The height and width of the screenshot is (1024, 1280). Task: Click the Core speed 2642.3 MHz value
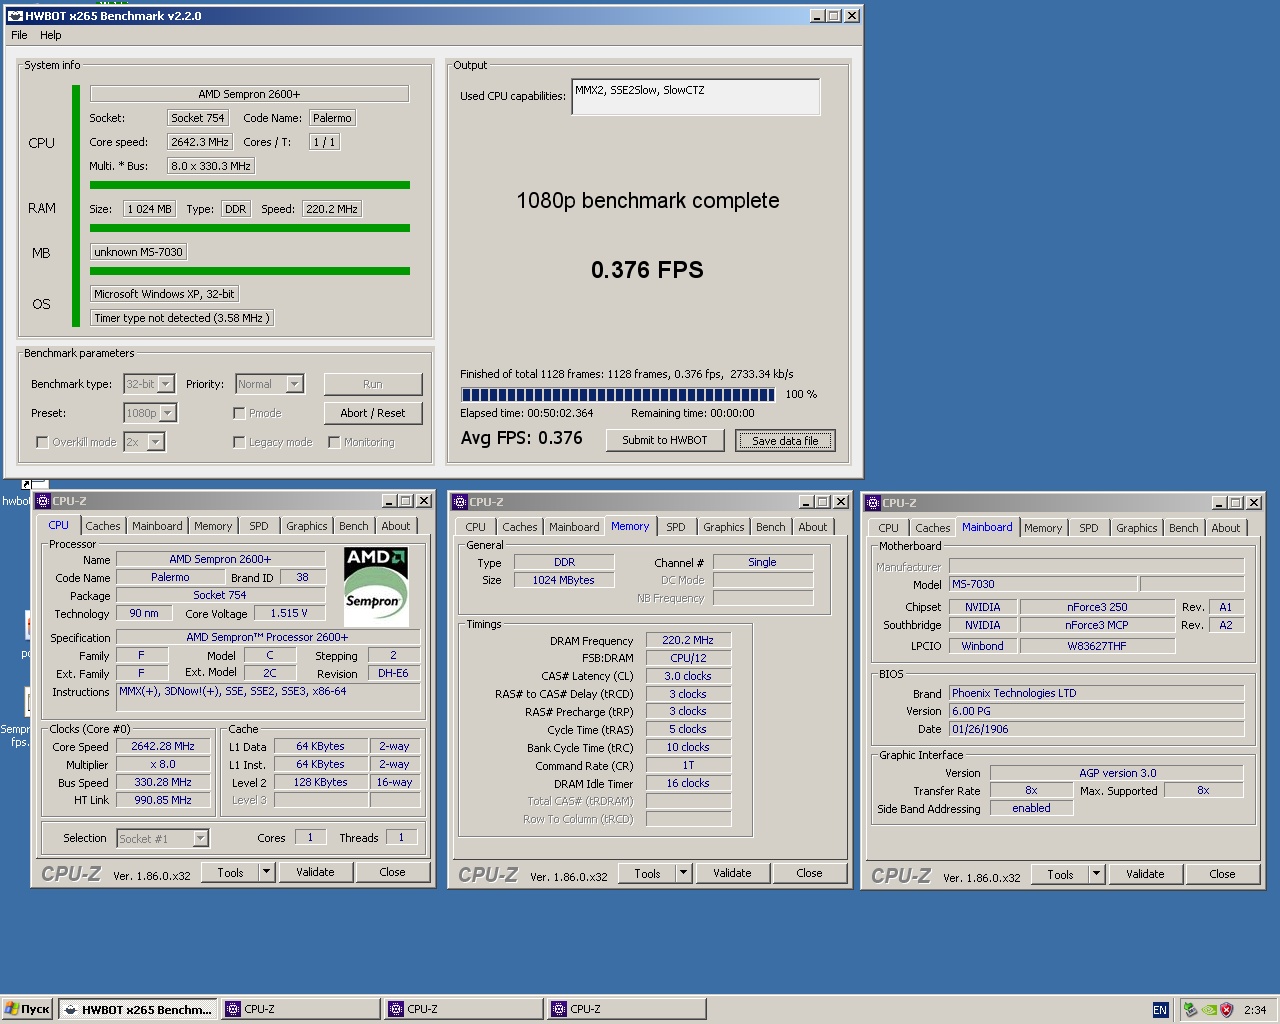click(200, 142)
